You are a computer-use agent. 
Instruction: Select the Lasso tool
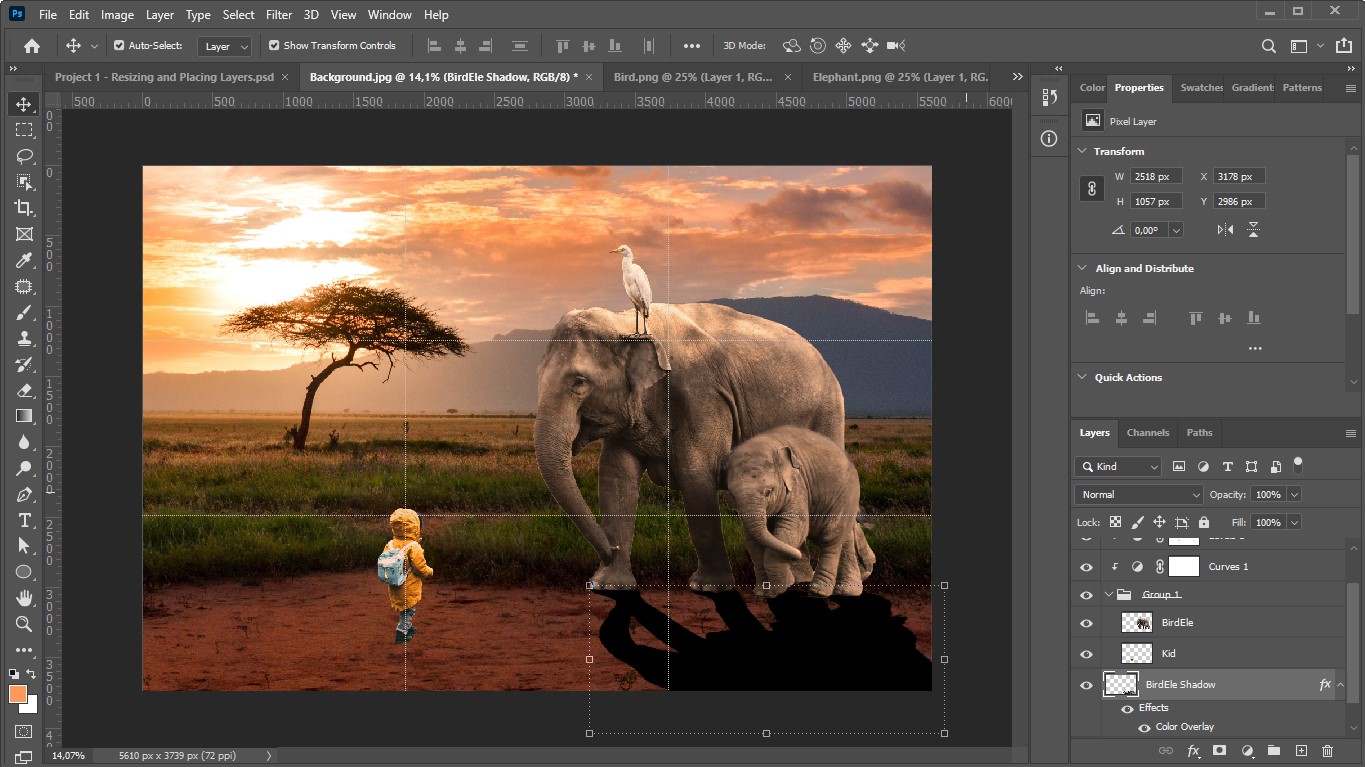coord(24,156)
